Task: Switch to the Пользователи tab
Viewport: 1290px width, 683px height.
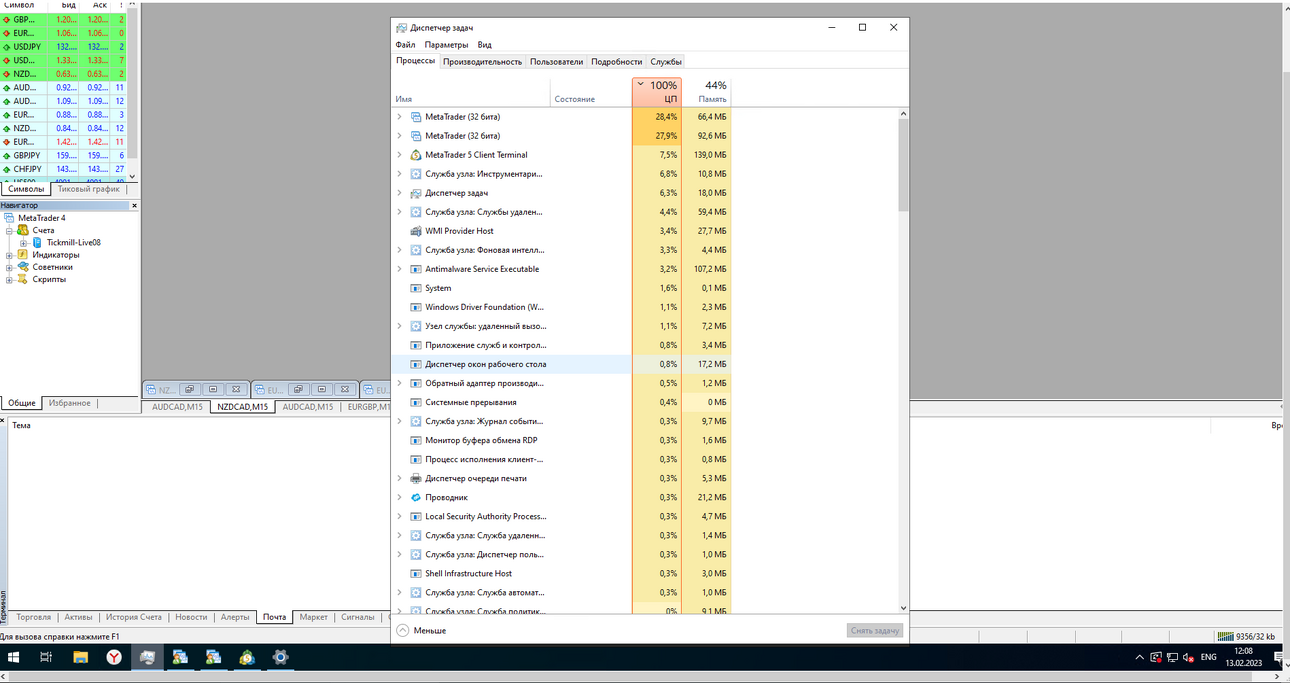Action: click(x=556, y=62)
